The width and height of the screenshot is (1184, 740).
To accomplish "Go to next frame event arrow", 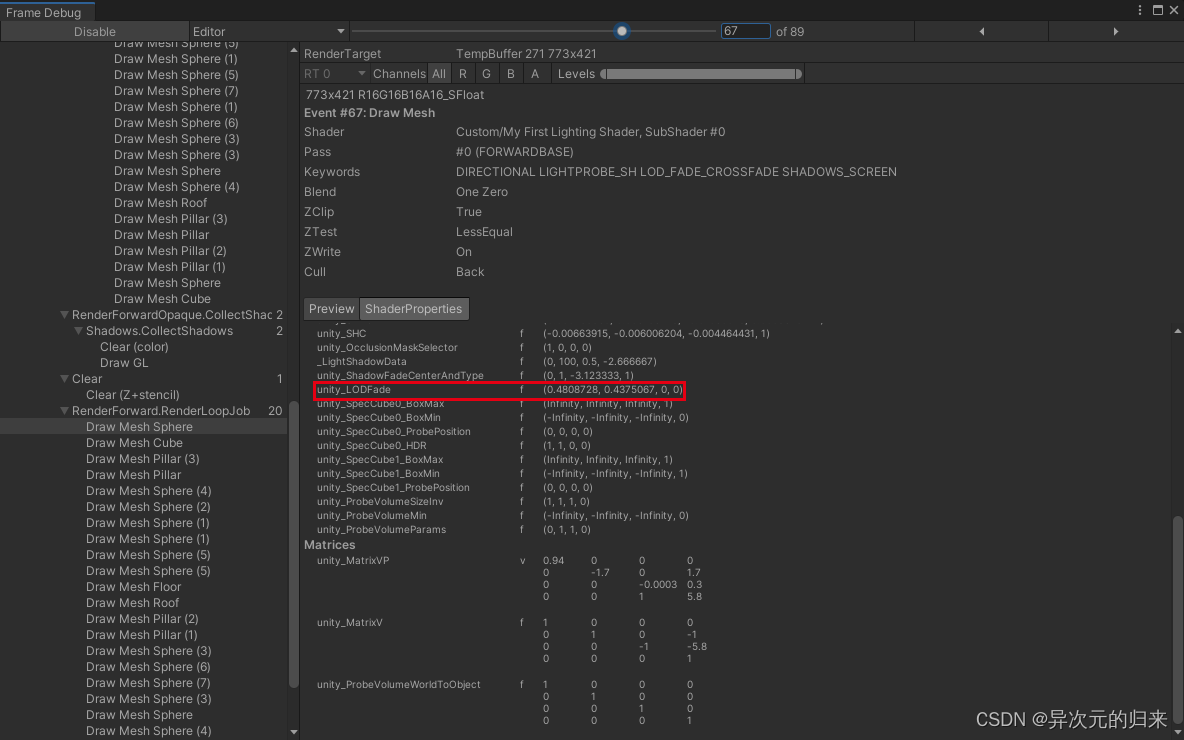I will pos(1115,31).
